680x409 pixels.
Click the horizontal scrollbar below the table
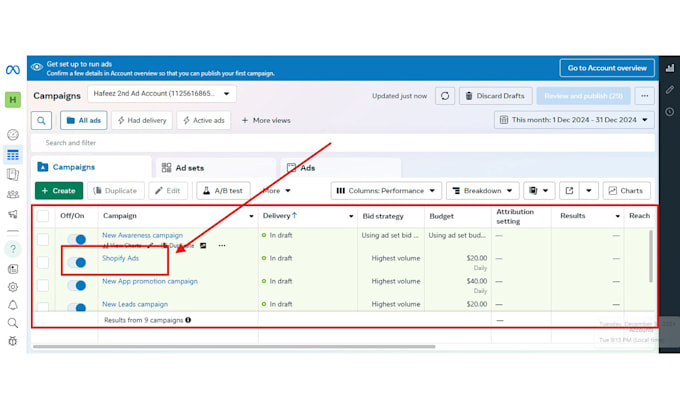point(234,347)
